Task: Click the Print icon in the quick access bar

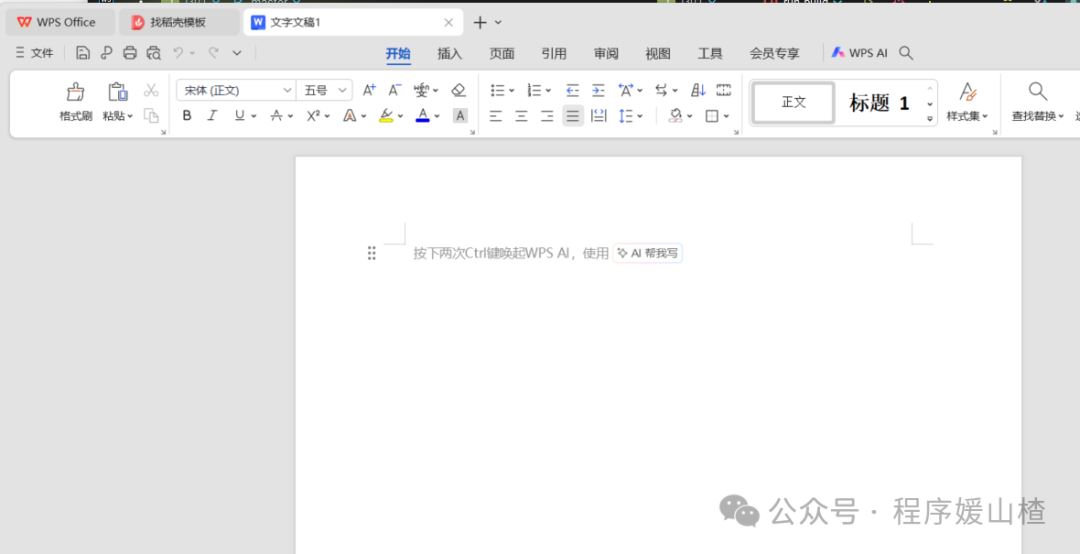Action: 129,53
